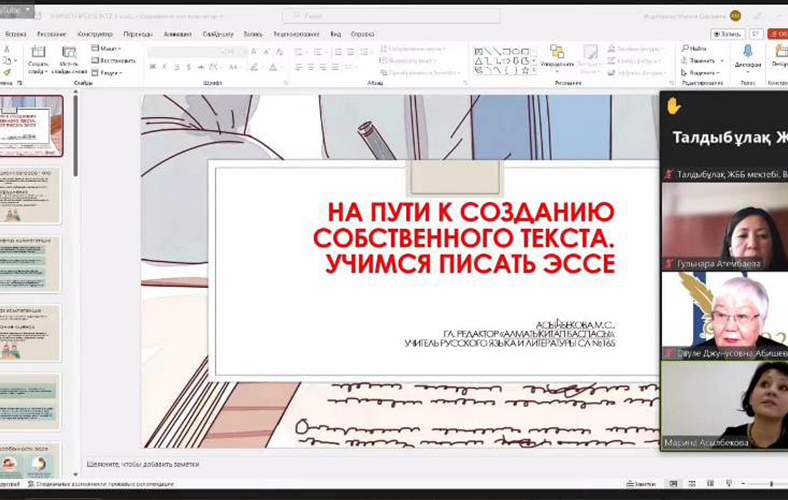This screenshot has width=788, height=500.
Task: Click the accessibility recommendations text in the status bar
Action: tap(100, 482)
